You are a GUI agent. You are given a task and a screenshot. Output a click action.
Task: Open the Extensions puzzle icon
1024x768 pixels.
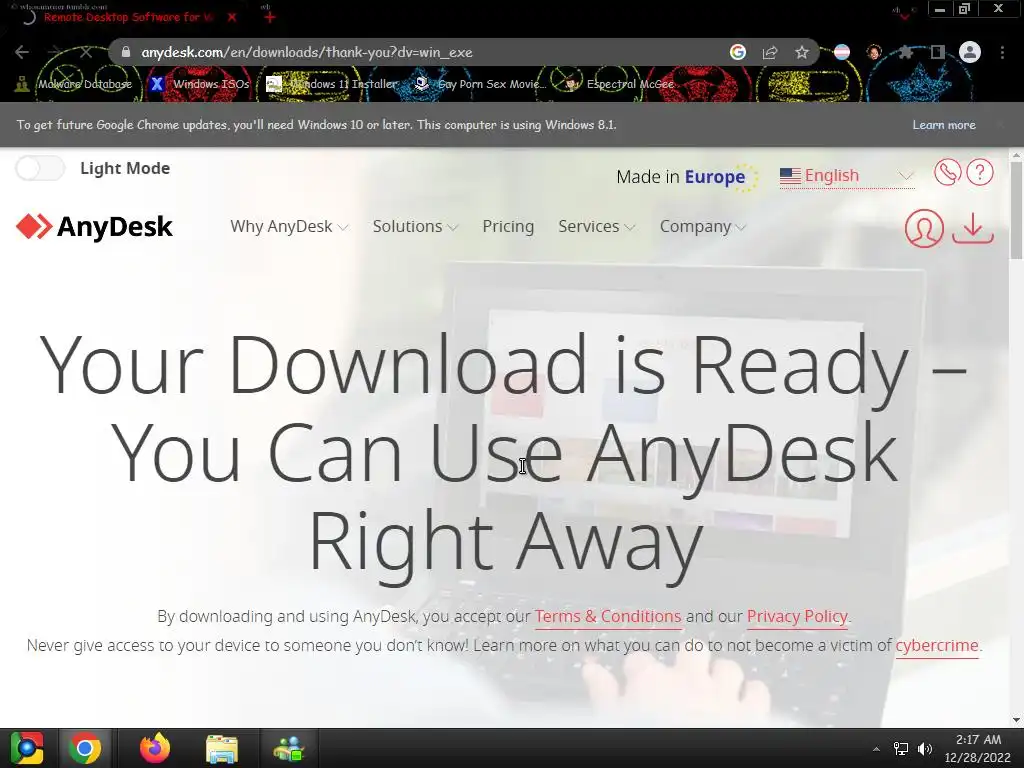click(906, 52)
